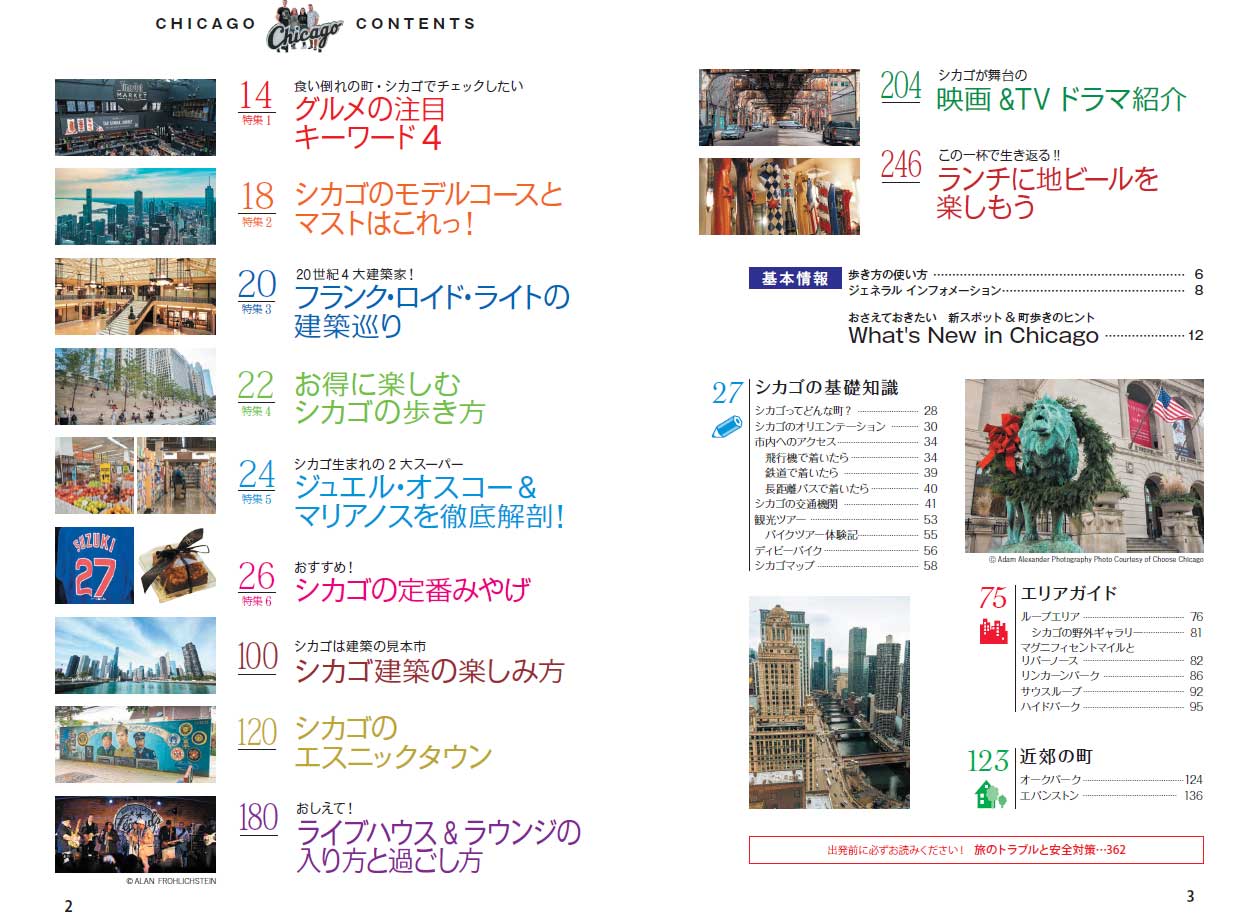
Task: Open What's New in Chicago entry
Action: pos(973,335)
